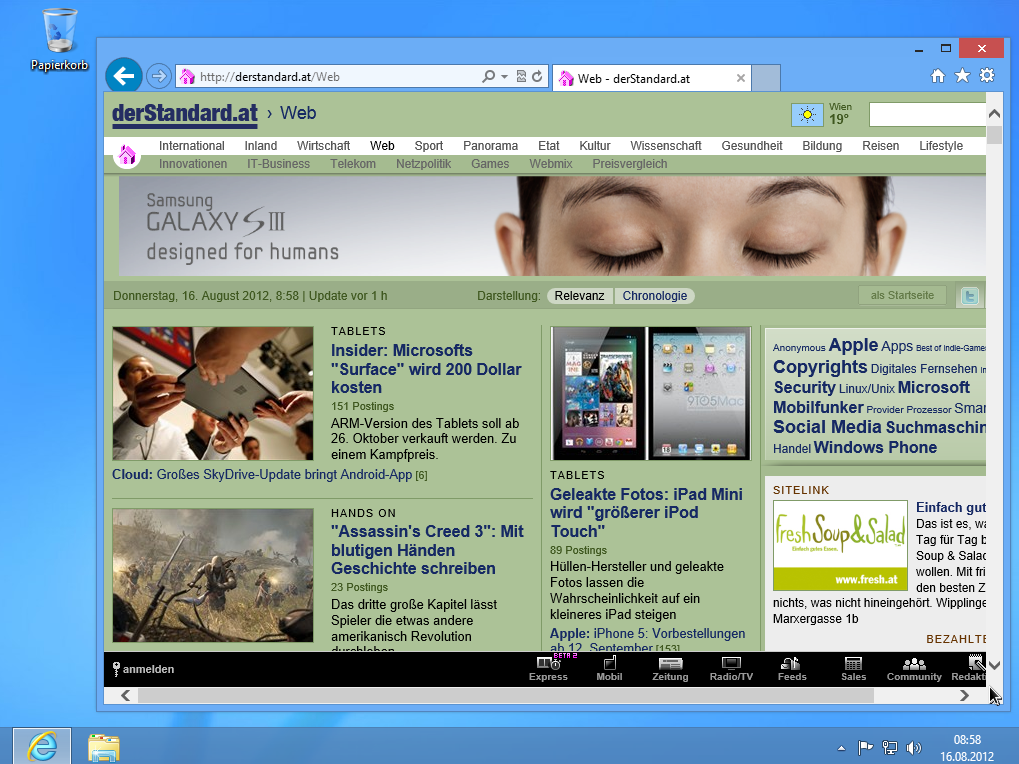Click the horizontal scrollbar right arrow

pos(964,695)
